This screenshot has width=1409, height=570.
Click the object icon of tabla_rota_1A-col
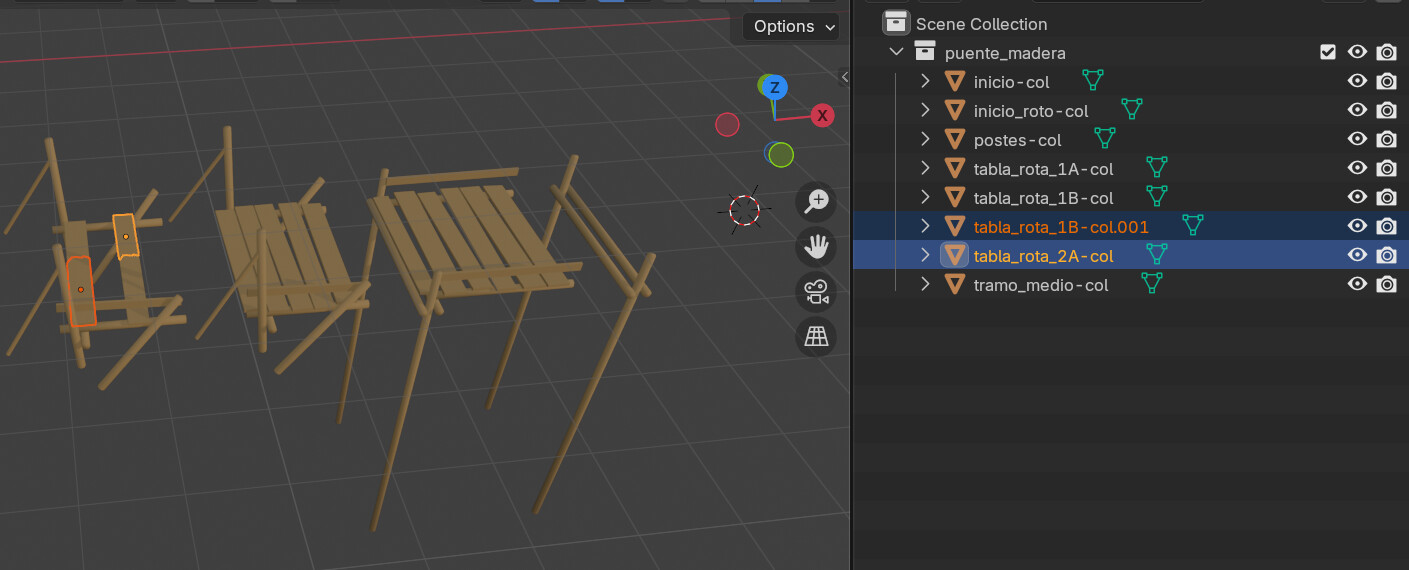click(x=955, y=169)
